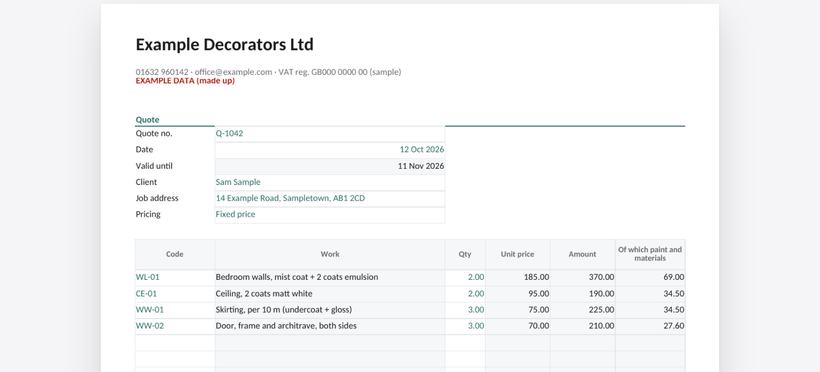Image resolution: width=820 pixels, height=372 pixels.
Task: Select unit price 75.00
Action: click(x=518, y=310)
